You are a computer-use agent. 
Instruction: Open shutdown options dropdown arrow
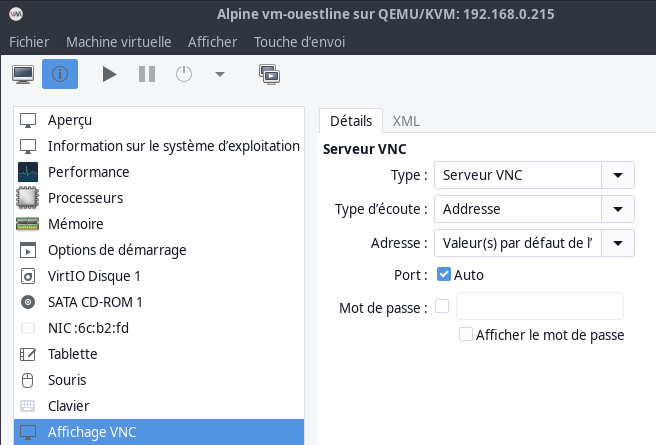click(220, 74)
